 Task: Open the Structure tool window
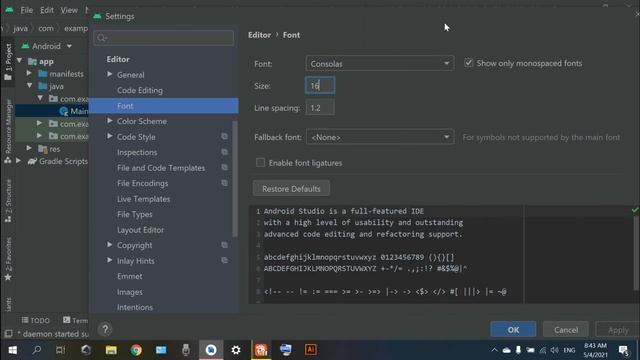point(8,201)
